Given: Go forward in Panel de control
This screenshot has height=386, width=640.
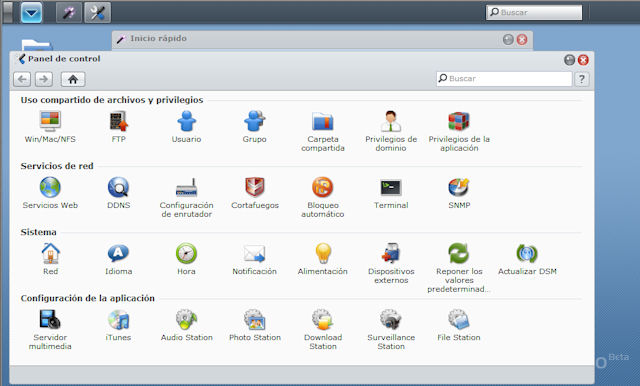Looking at the screenshot, I should pos(44,79).
